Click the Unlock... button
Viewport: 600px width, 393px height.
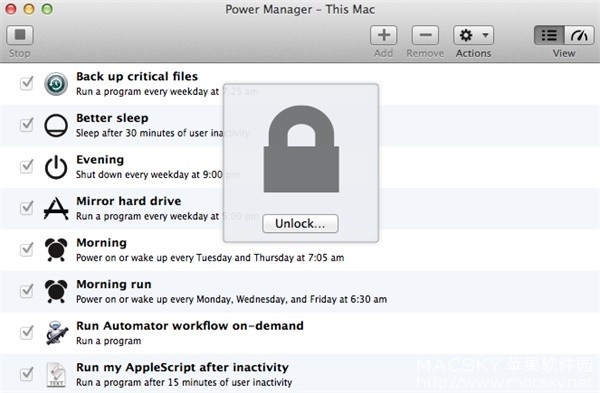point(300,223)
